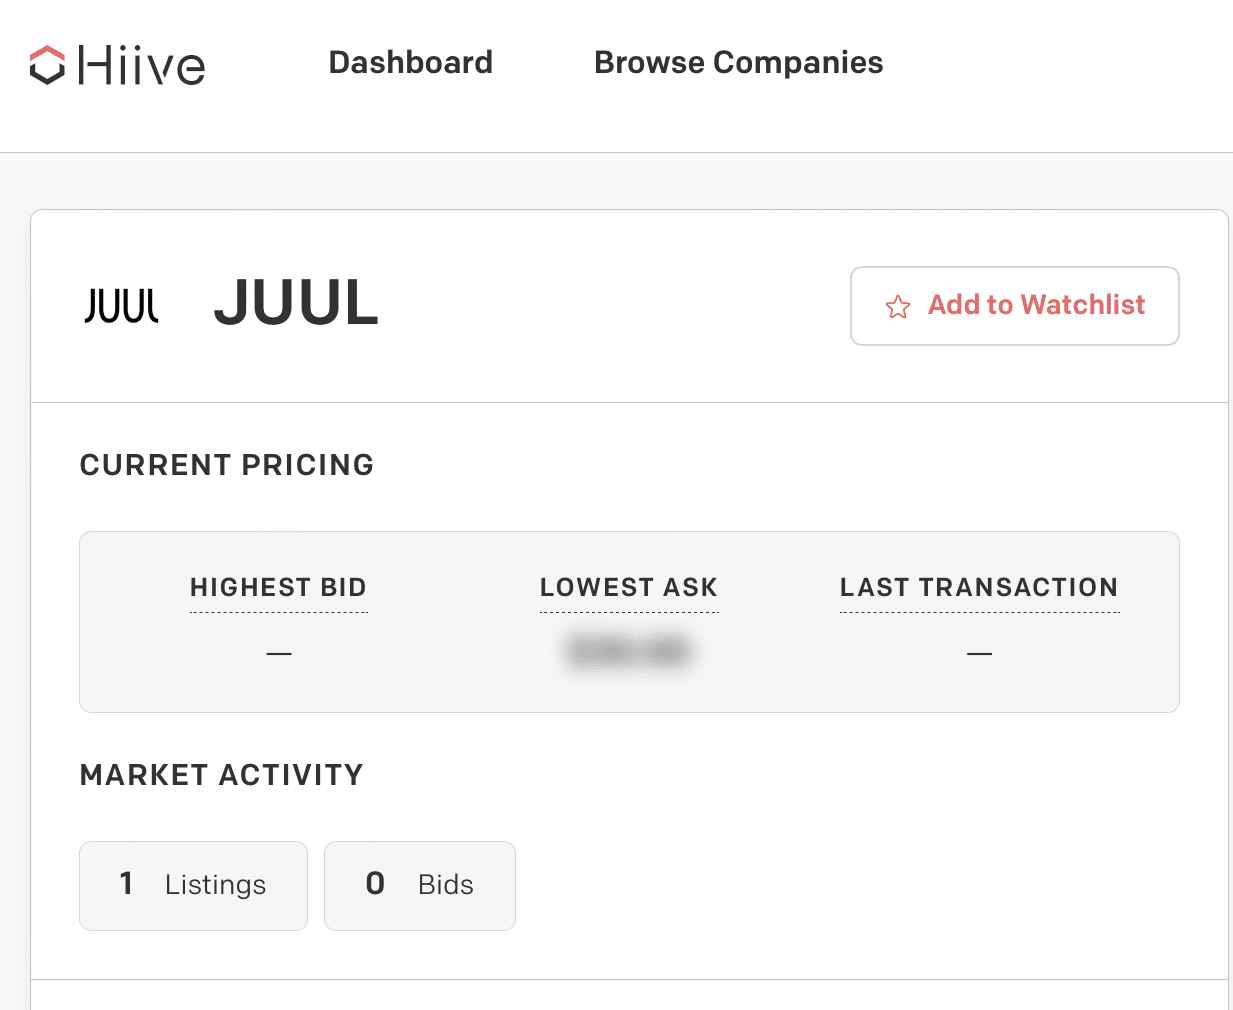Open the Dashboard nav item
Screen dimensions: 1233x1010
click(410, 63)
